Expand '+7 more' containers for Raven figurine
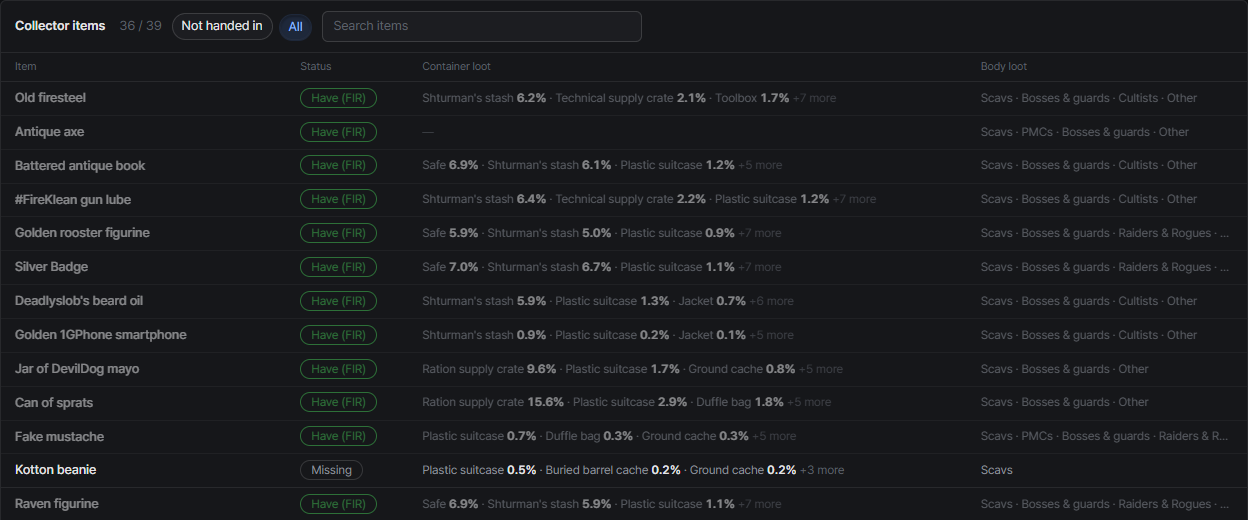This screenshot has height=520, width=1248. click(760, 504)
